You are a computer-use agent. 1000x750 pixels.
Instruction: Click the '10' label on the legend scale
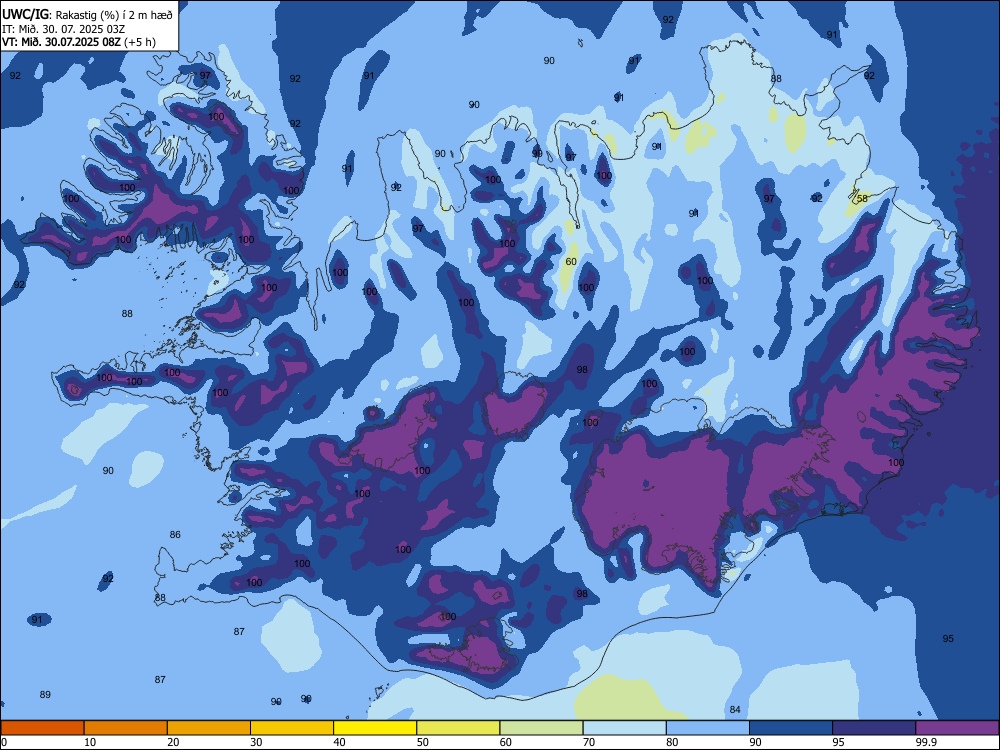[90, 742]
